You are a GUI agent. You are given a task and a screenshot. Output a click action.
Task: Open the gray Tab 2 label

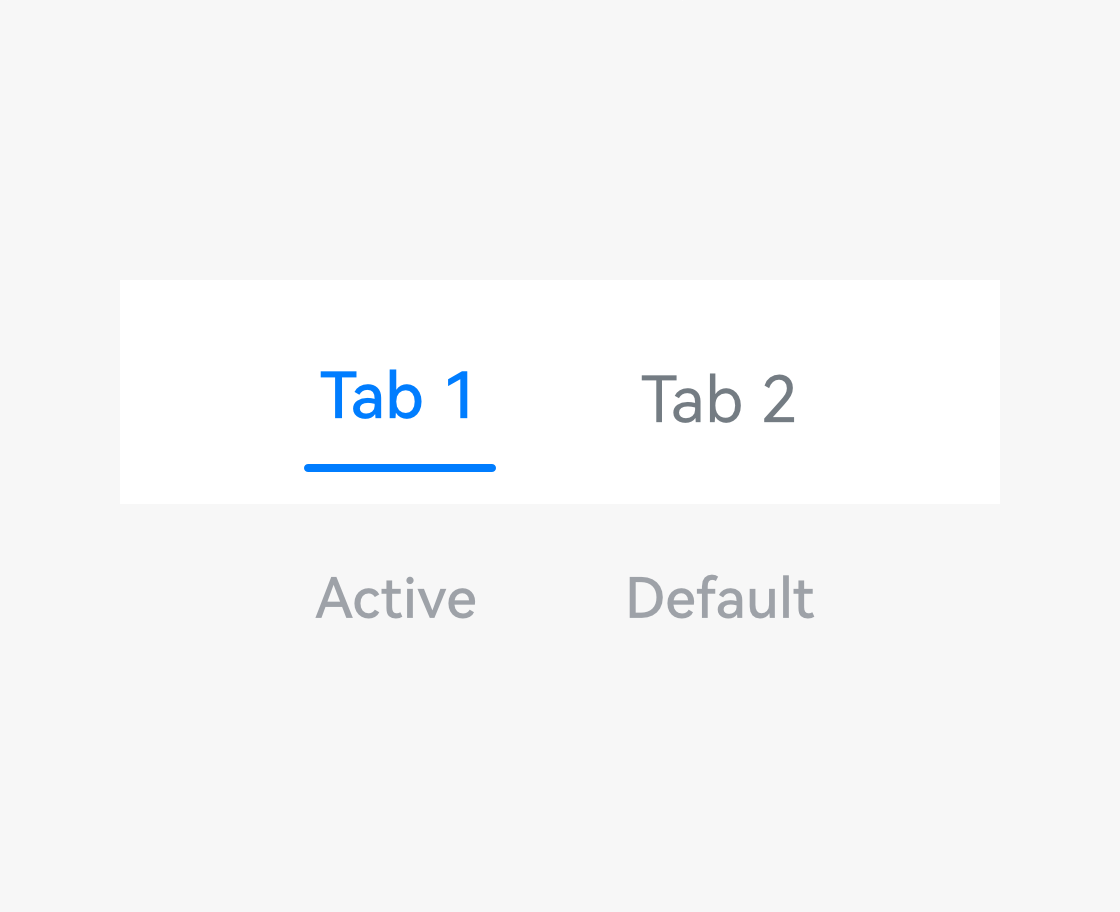point(718,399)
